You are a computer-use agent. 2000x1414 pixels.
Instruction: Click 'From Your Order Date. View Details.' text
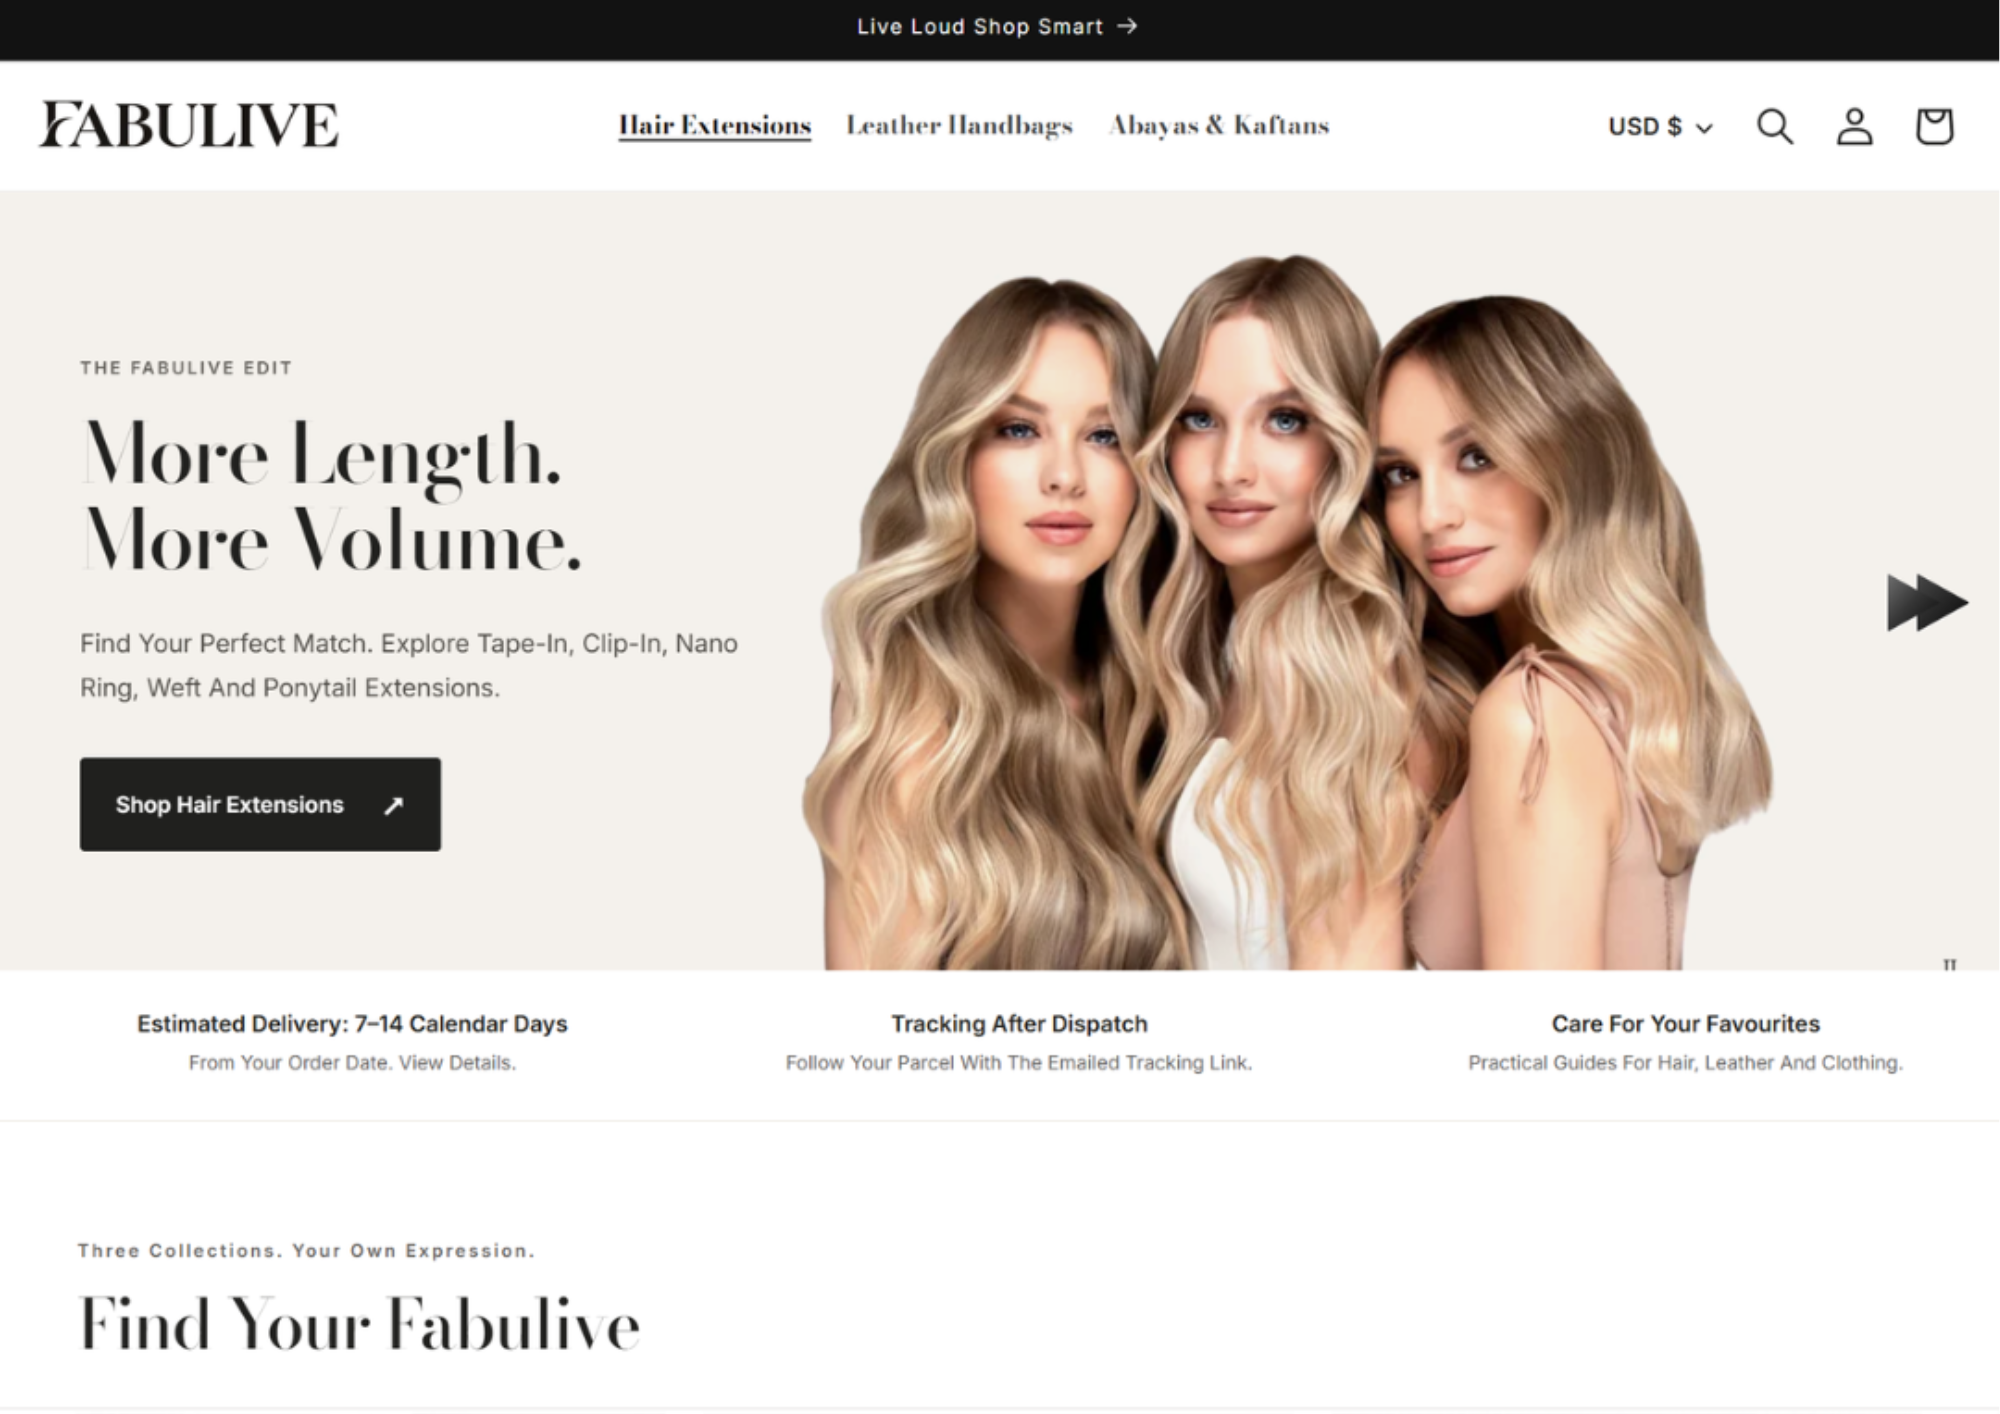[352, 1063]
